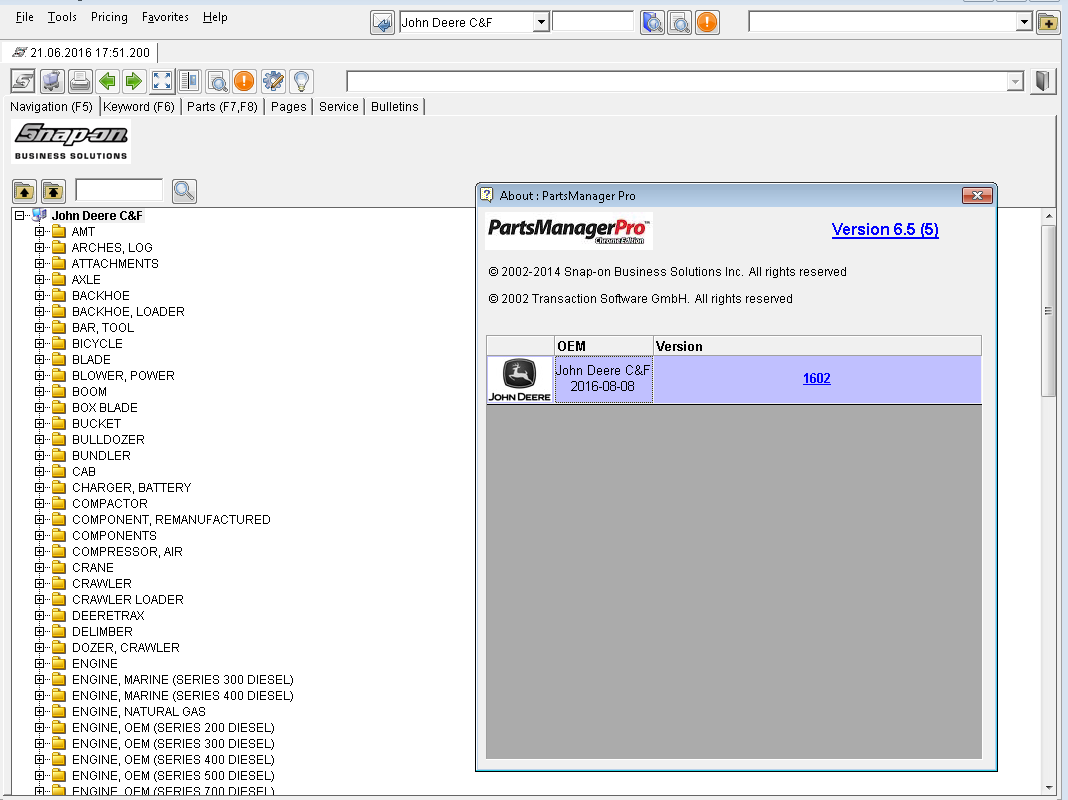The height and width of the screenshot is (800, 1068).
Task: Open the address bar dropdown arrow in the toolbar
Action: coord(1015,82)
